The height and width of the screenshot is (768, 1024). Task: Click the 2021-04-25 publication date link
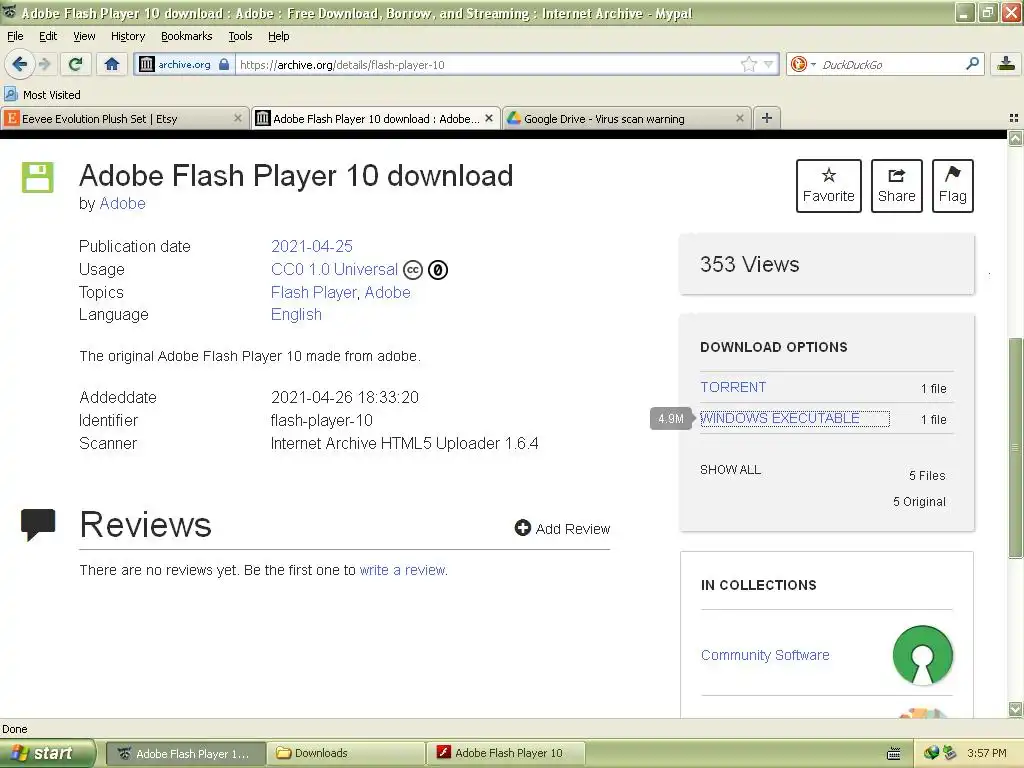click(312, 246)
